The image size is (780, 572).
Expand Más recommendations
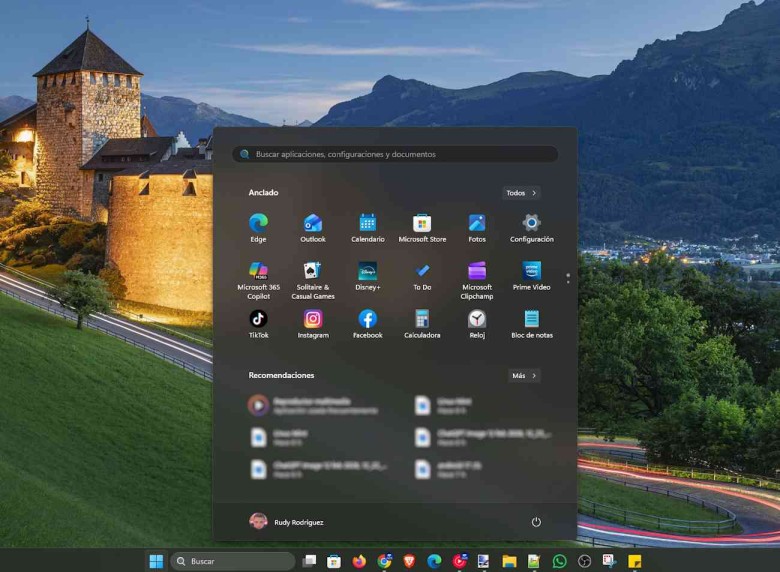click(x=524, y=376)
